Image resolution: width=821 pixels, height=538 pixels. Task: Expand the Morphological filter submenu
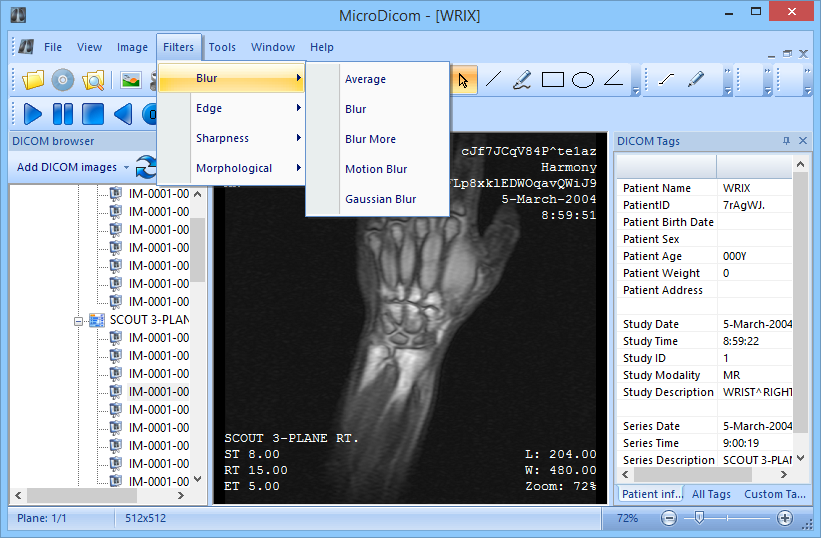(x=231, y=168)
